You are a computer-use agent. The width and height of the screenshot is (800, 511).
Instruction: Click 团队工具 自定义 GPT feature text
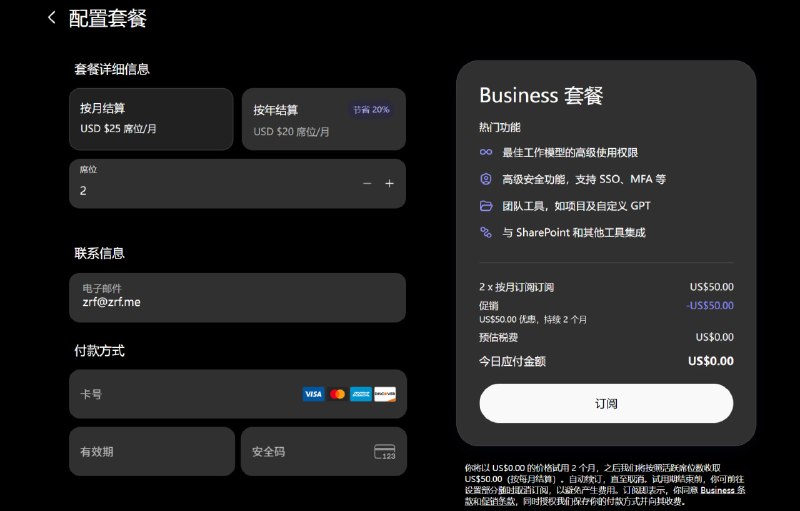(x=576, y=206)
